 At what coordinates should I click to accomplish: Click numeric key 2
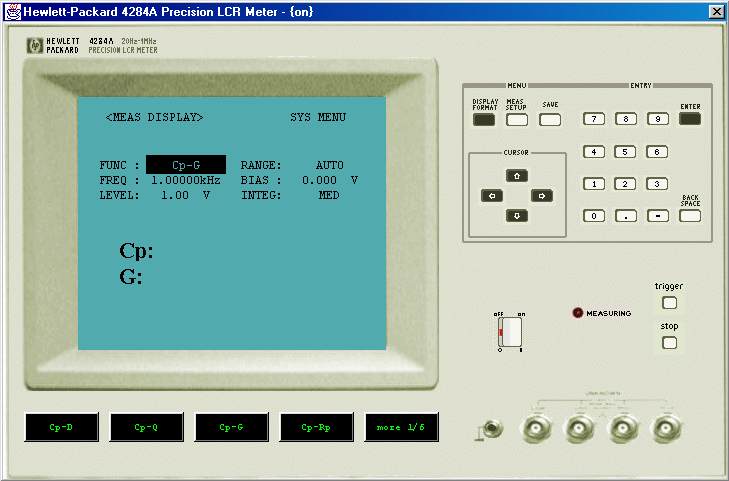click(625, 184)
